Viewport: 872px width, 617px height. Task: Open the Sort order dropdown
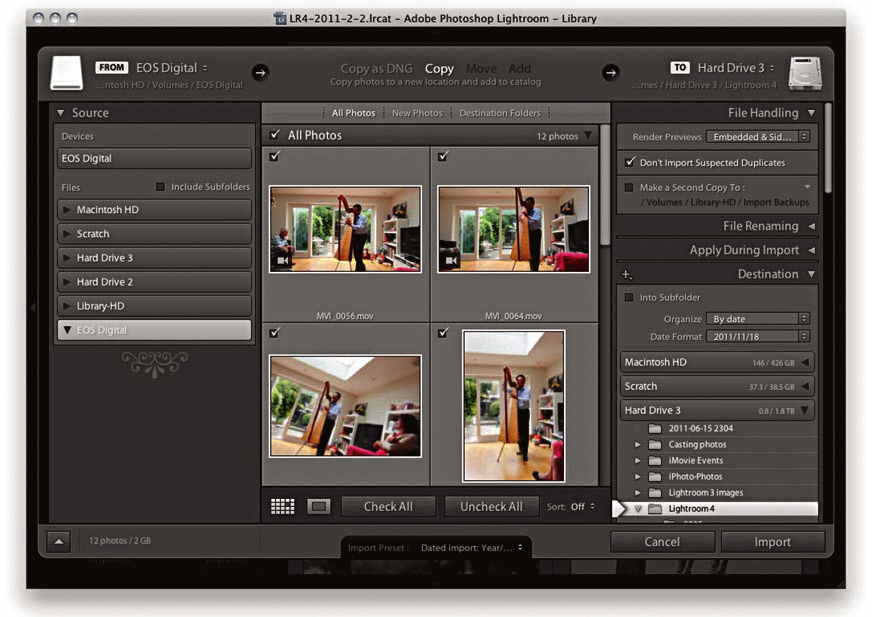(x=583, y=507)
